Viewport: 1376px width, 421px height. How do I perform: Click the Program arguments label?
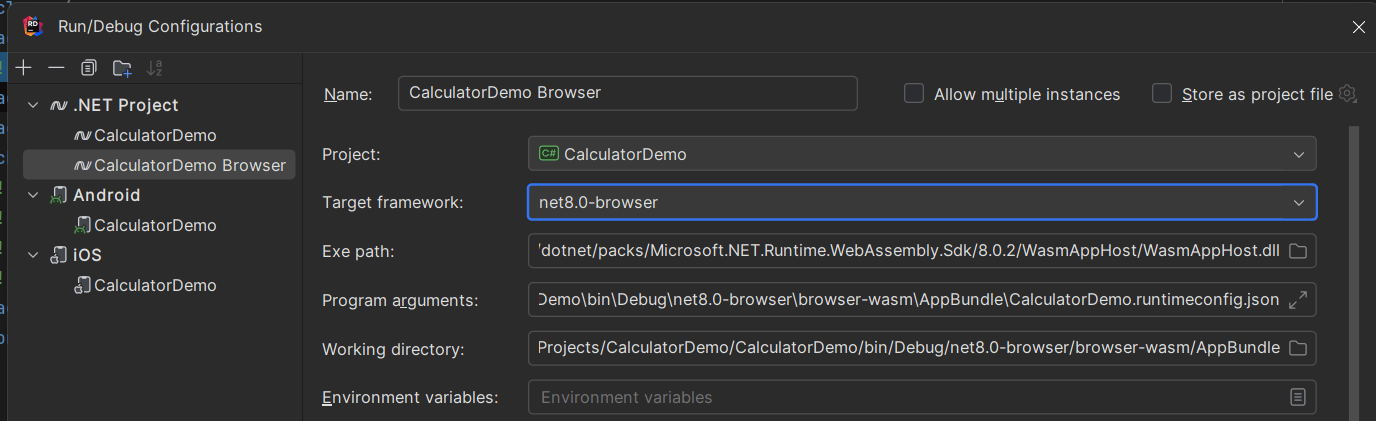pos(400,300)
